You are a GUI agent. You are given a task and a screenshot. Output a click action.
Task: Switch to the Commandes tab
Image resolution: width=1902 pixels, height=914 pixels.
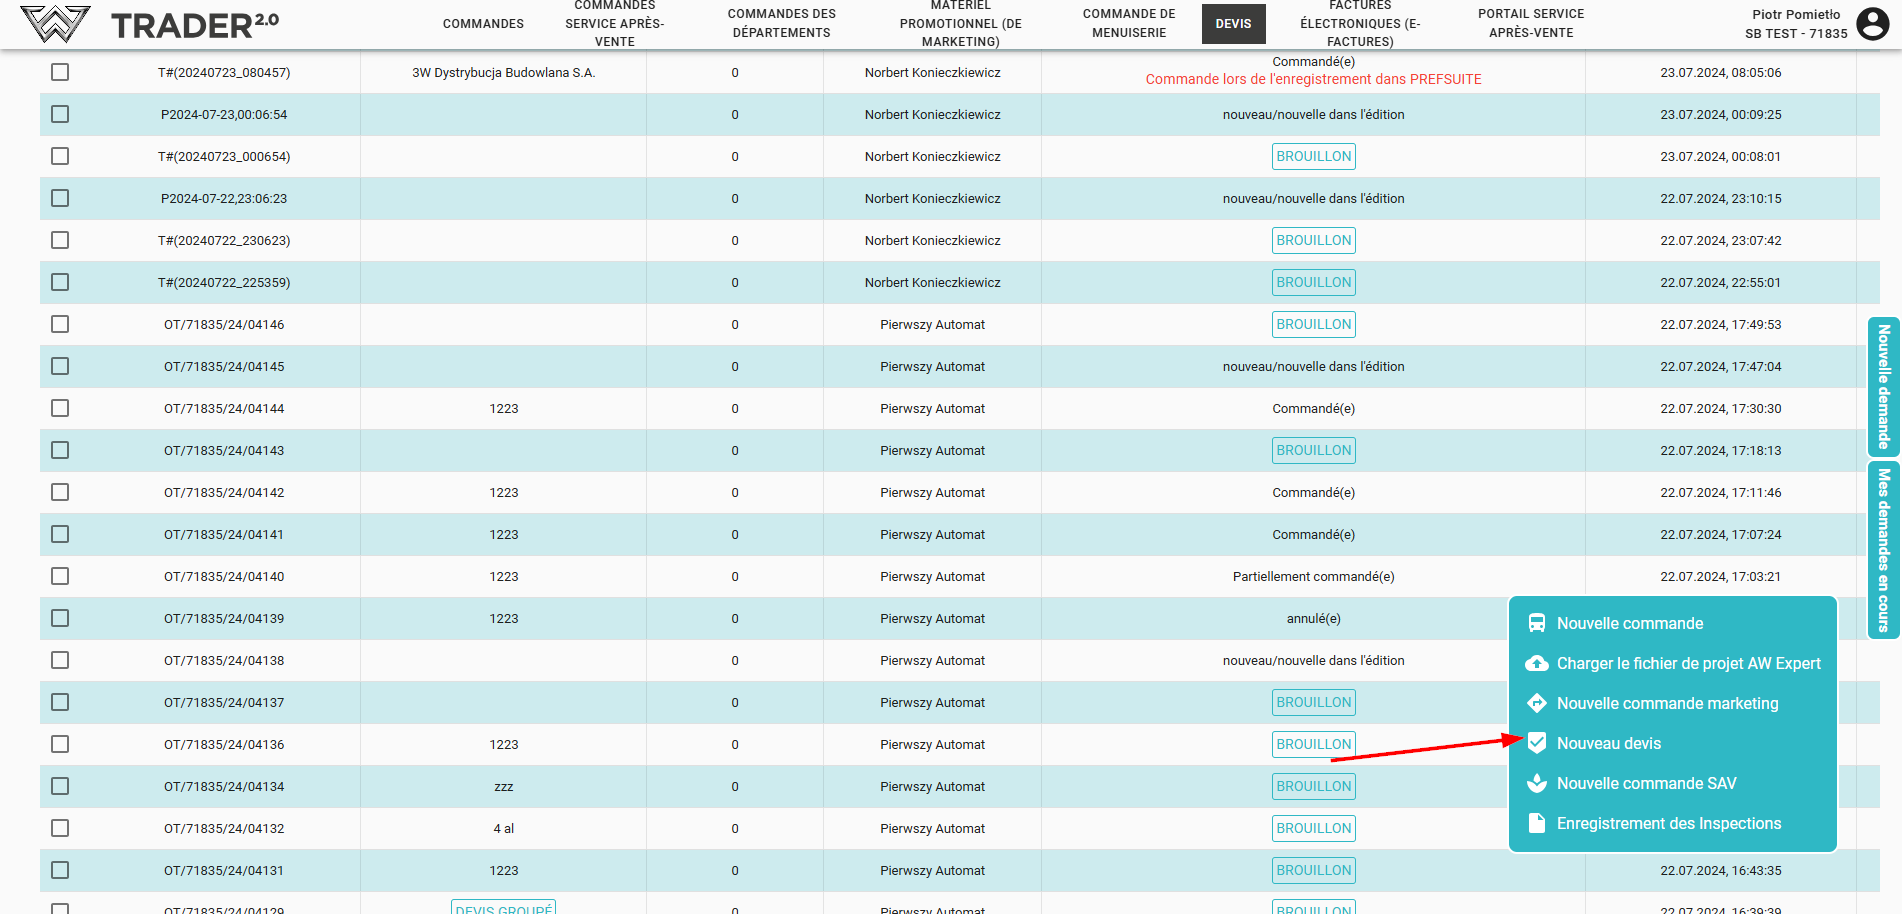[483, 24]
